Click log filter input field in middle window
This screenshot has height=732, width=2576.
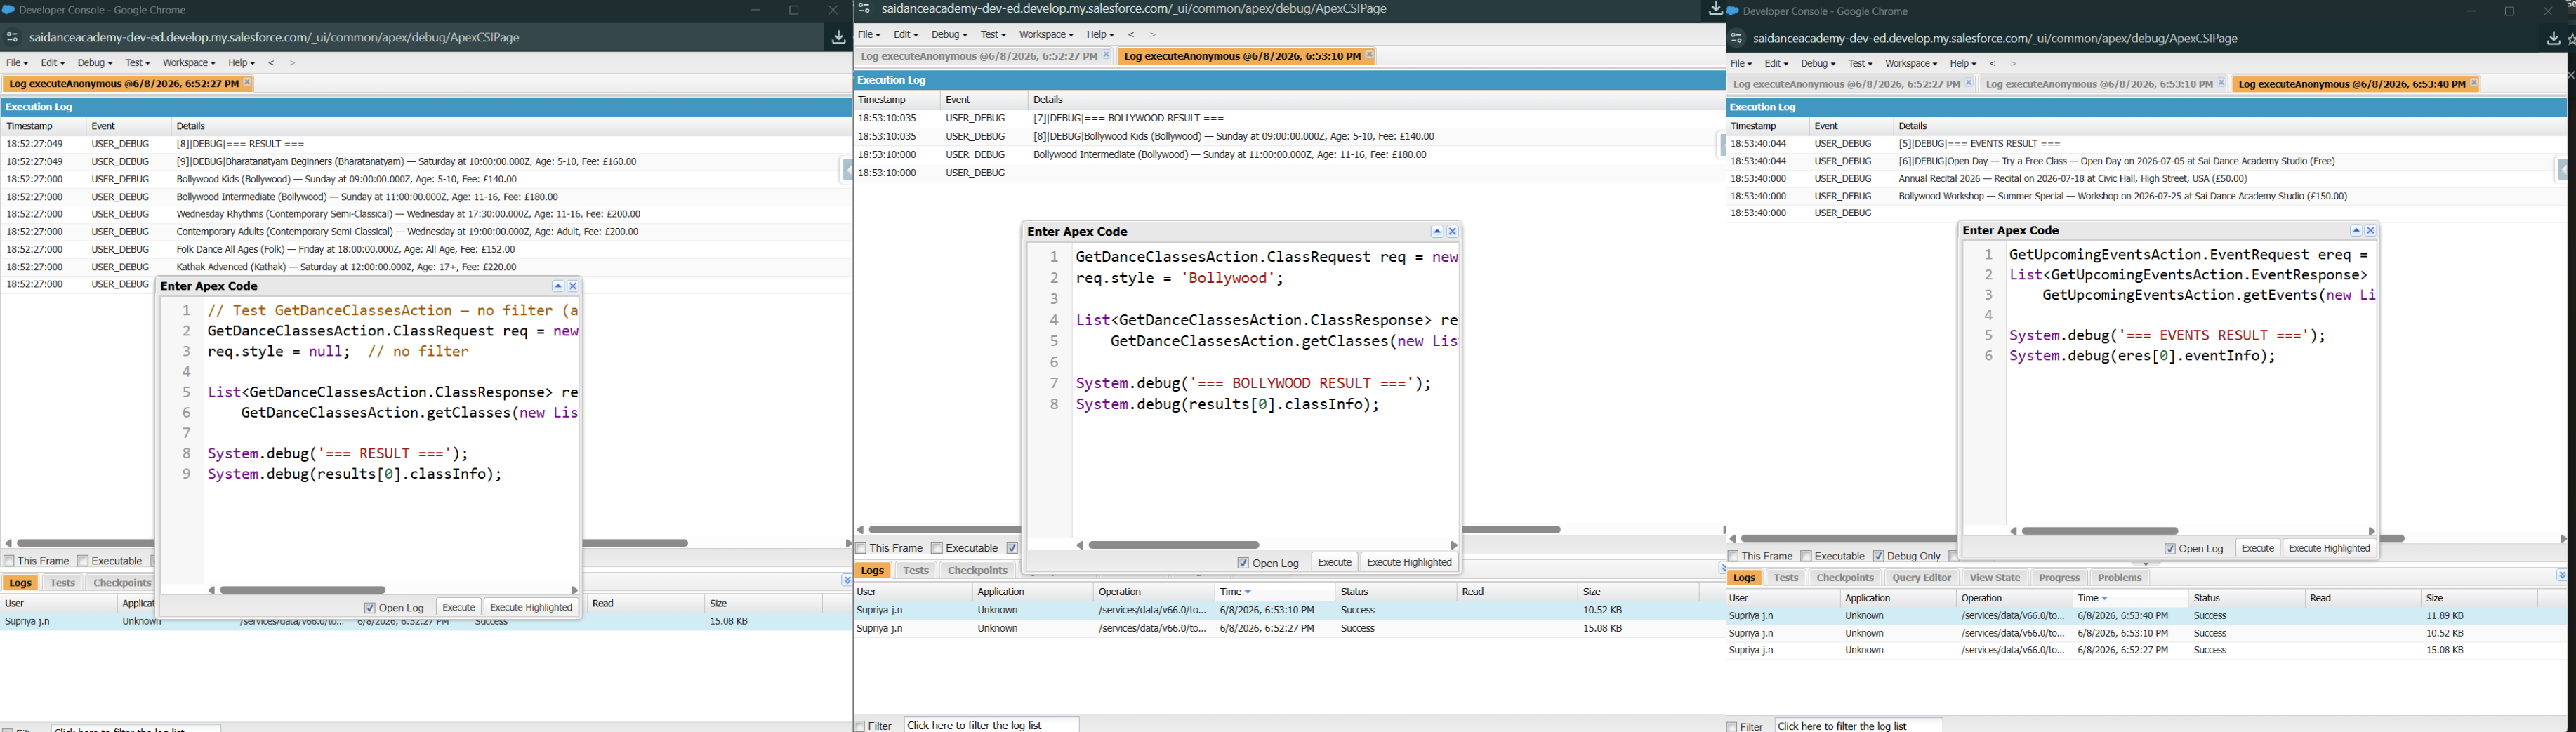pos(991,725)
